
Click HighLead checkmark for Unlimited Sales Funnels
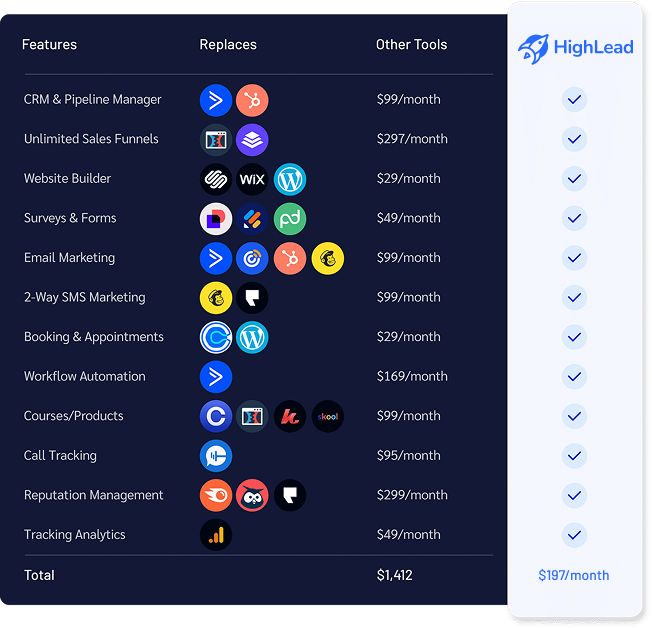(574, 139)
